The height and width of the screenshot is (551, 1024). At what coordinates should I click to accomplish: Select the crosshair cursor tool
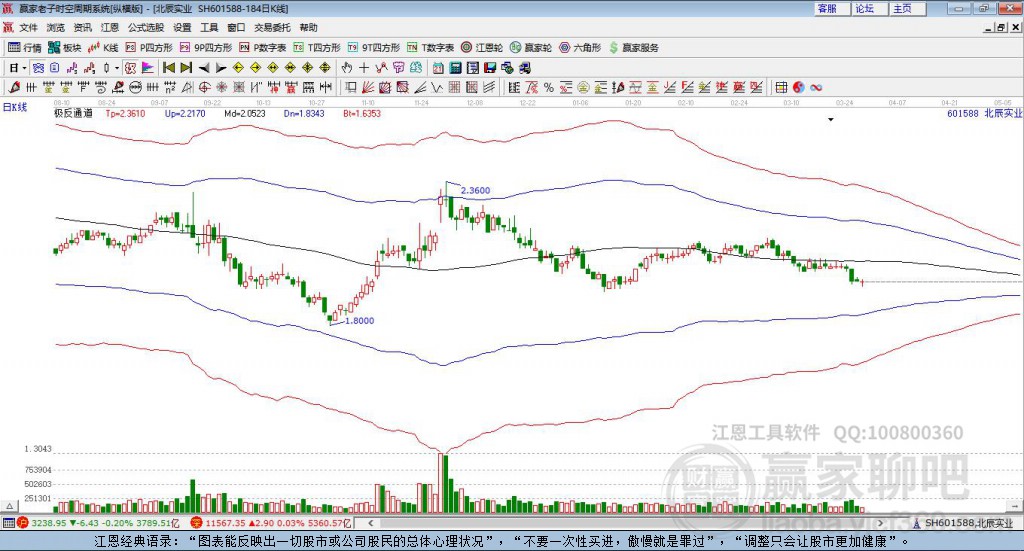[364, 68]
